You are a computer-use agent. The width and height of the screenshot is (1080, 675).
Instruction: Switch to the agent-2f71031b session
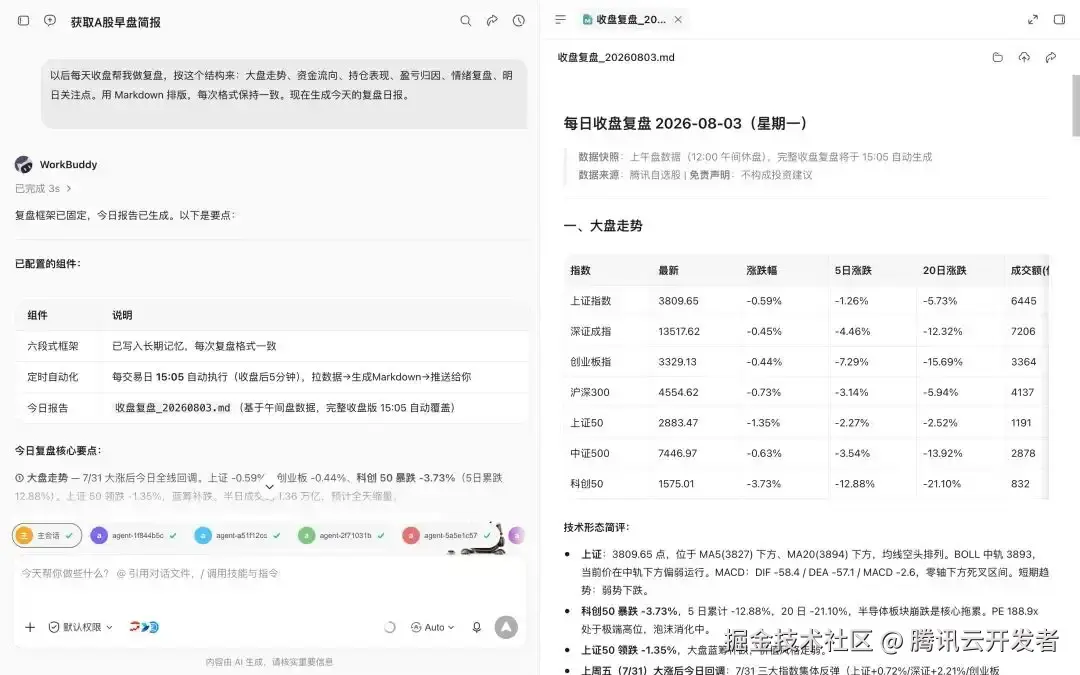pos(342,535)
